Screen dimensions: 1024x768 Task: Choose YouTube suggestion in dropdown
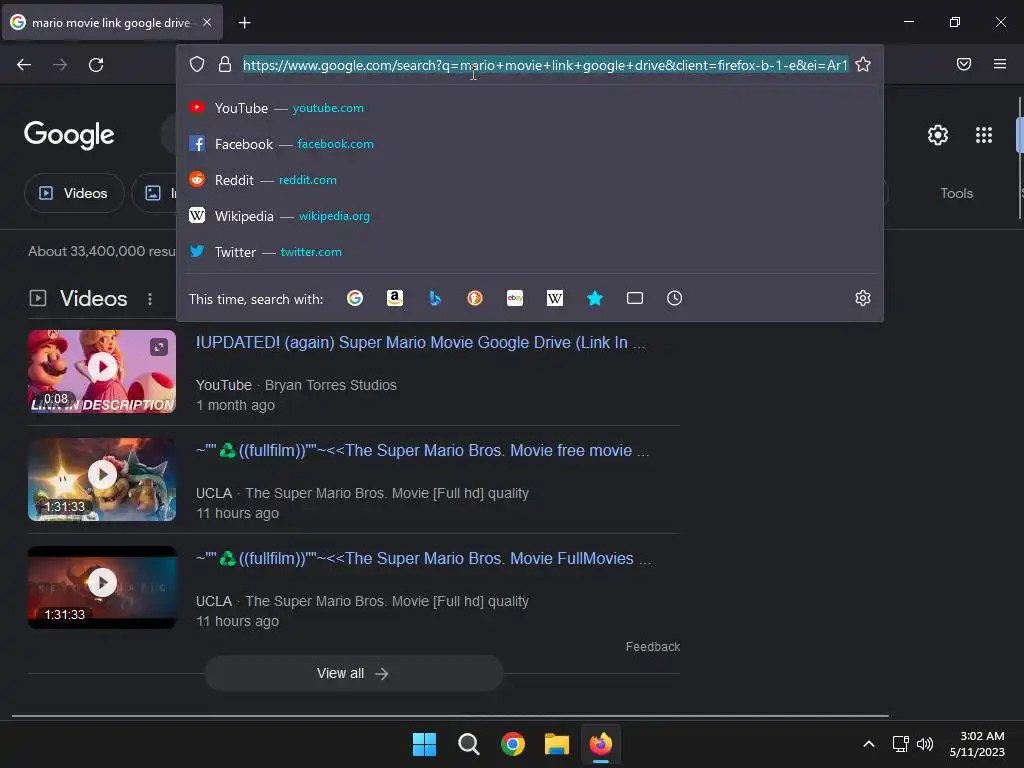[x=529, y=108]
